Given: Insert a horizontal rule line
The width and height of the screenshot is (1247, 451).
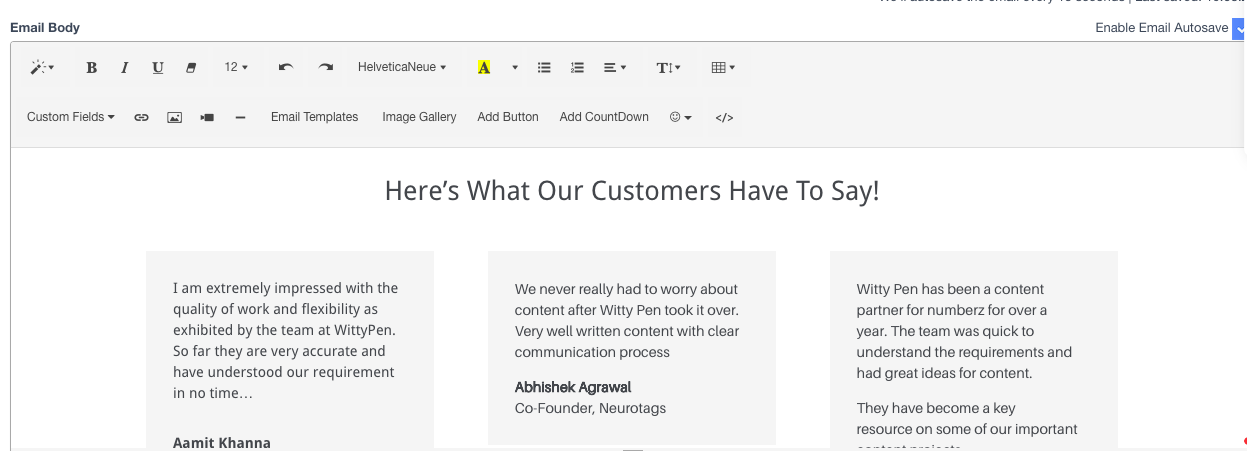Looking at the screenshot, I should click(x=240, y=117).
